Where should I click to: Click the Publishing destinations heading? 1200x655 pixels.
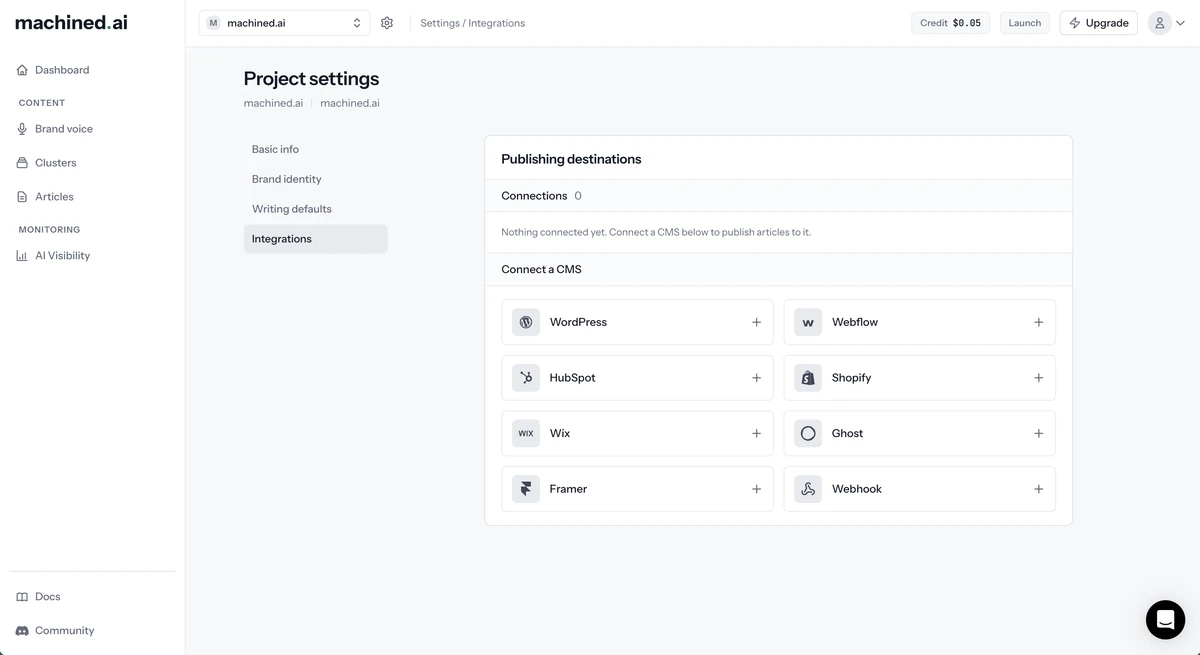[571, 159]
